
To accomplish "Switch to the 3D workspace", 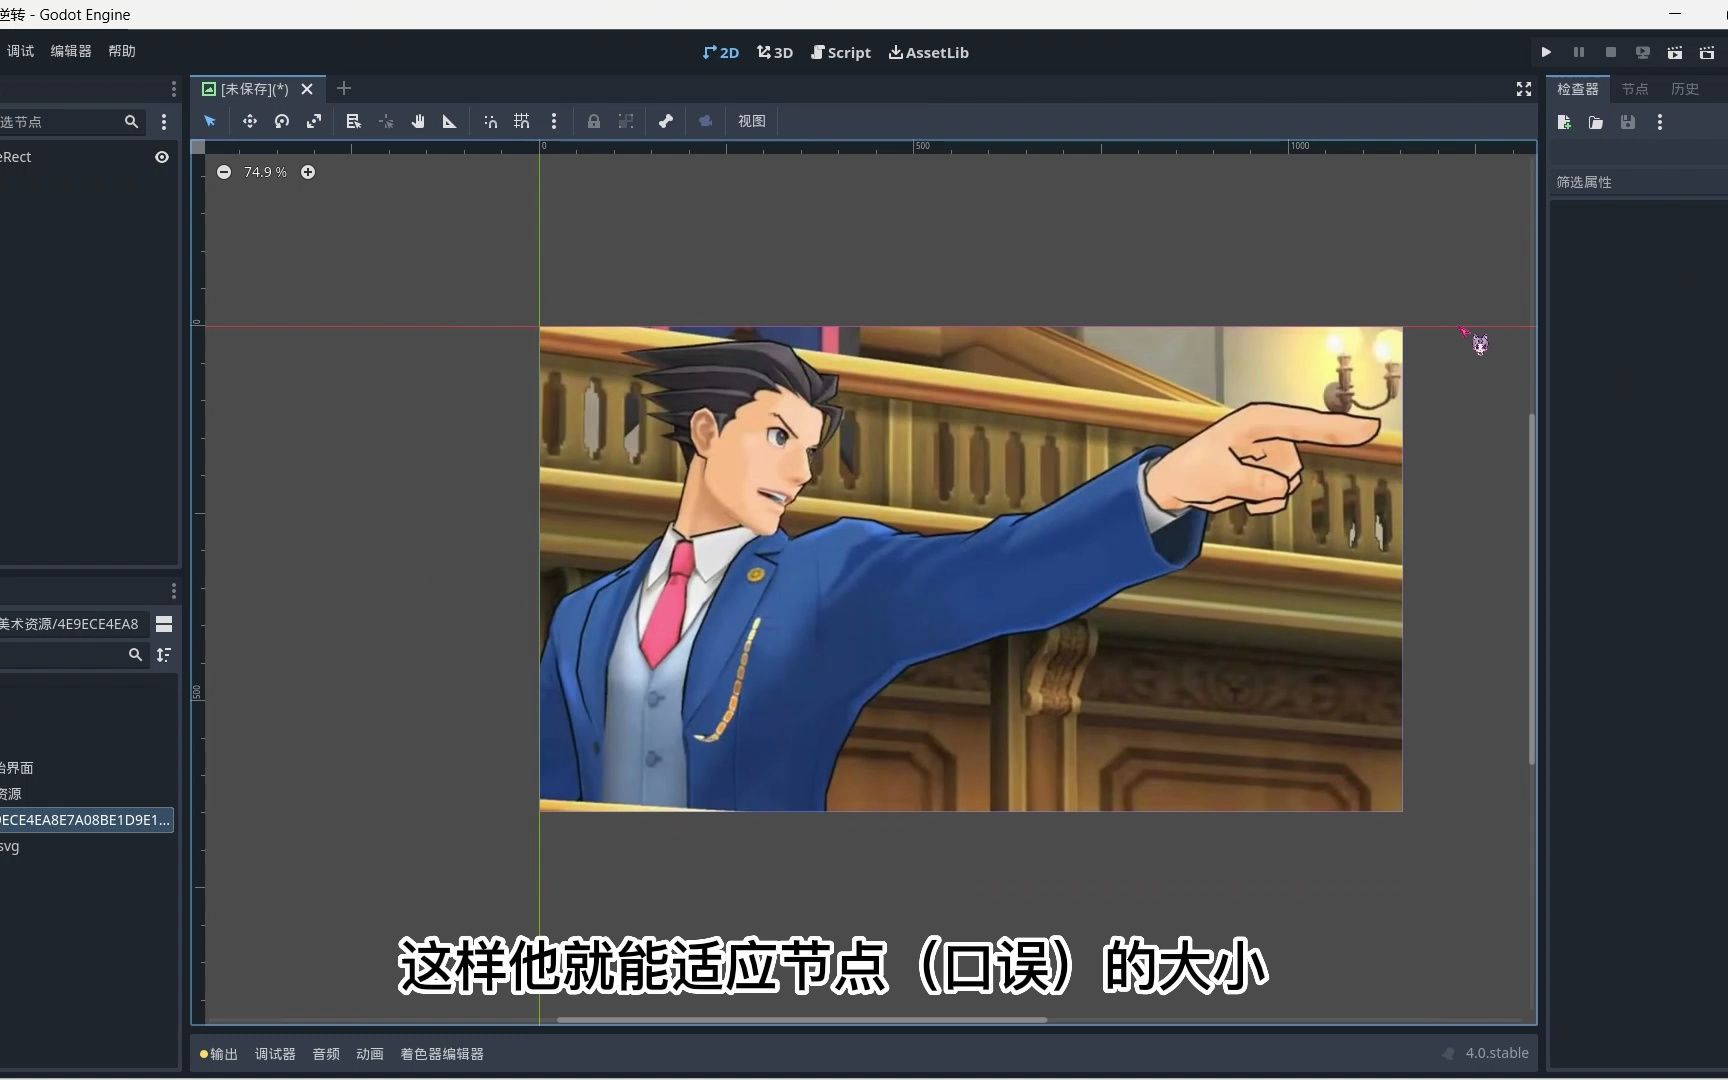I will (x=775, y=52).
